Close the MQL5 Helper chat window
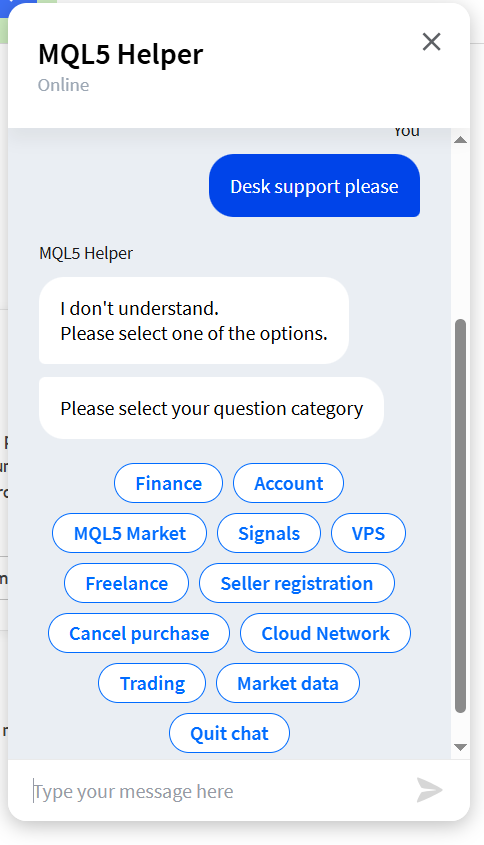Image resolution: width=484 pixels, height=845 pixels. [431, 41]
